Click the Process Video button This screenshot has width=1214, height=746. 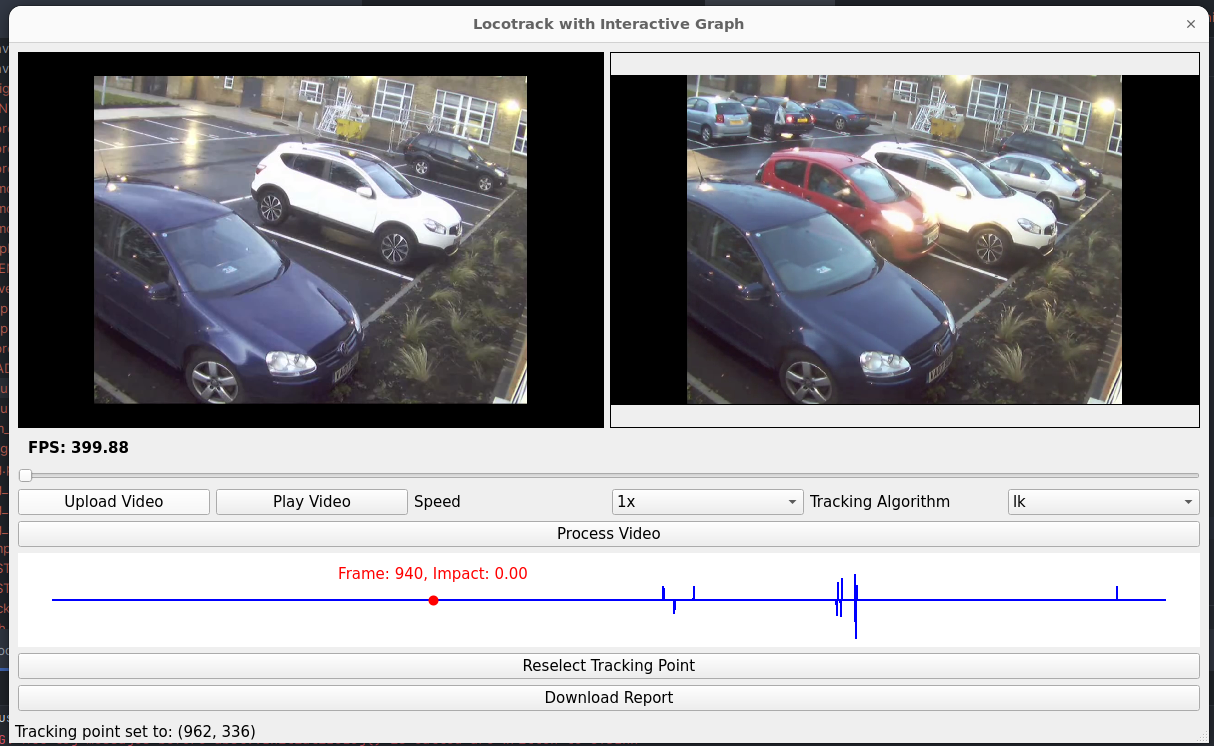(608, 534)
